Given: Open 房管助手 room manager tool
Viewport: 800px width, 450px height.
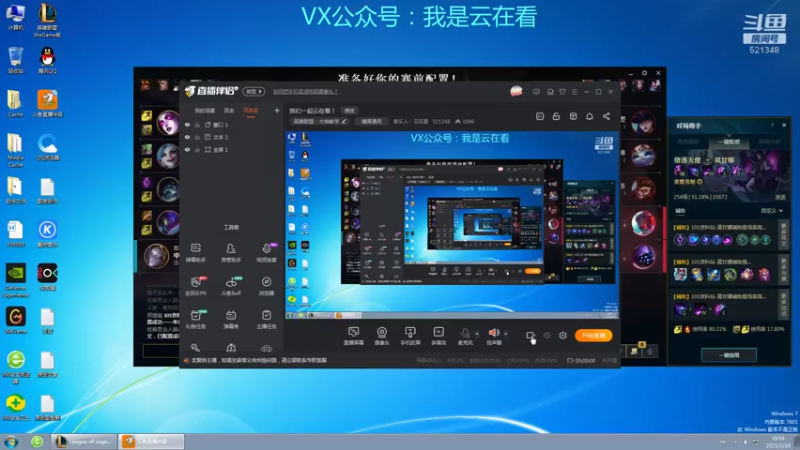Looking at the screenshot, I should [231, 253].
